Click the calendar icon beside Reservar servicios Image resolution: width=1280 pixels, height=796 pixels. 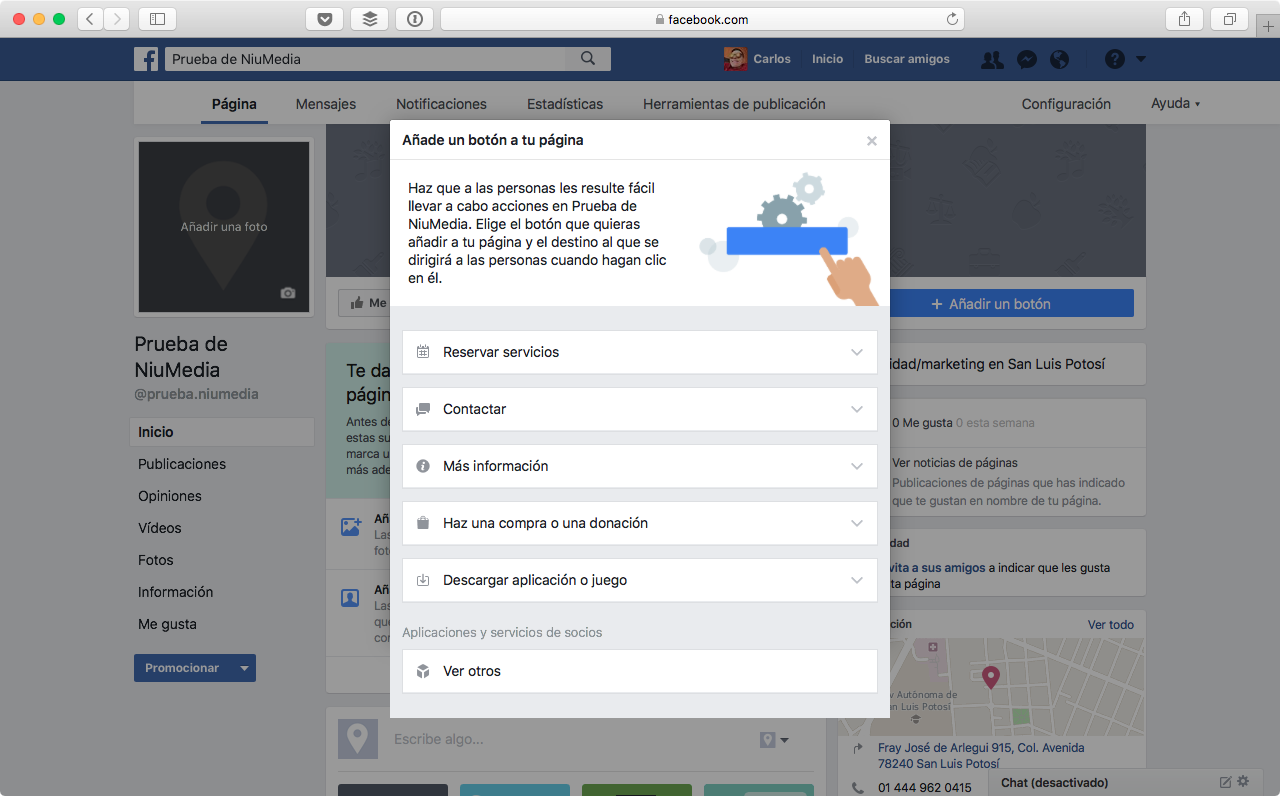[x=423, y=352]
